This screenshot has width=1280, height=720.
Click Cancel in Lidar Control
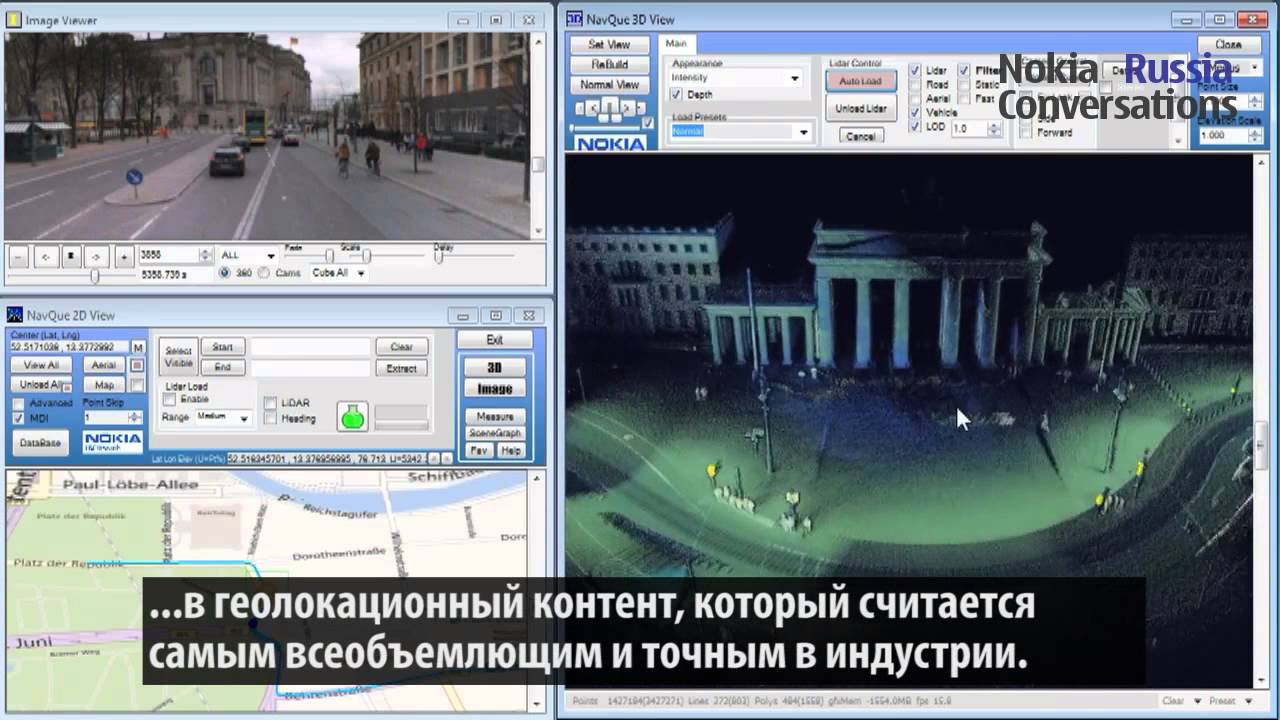[860, 136]
